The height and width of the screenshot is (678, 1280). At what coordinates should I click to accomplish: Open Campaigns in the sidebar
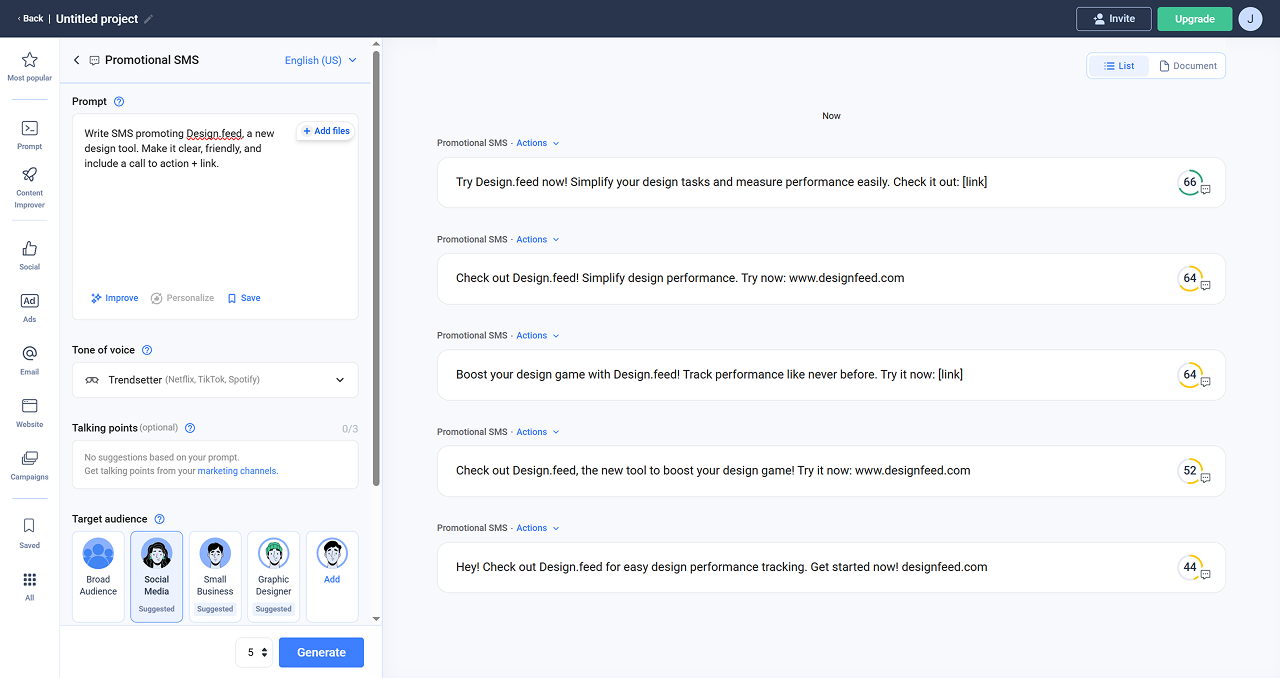29,465
